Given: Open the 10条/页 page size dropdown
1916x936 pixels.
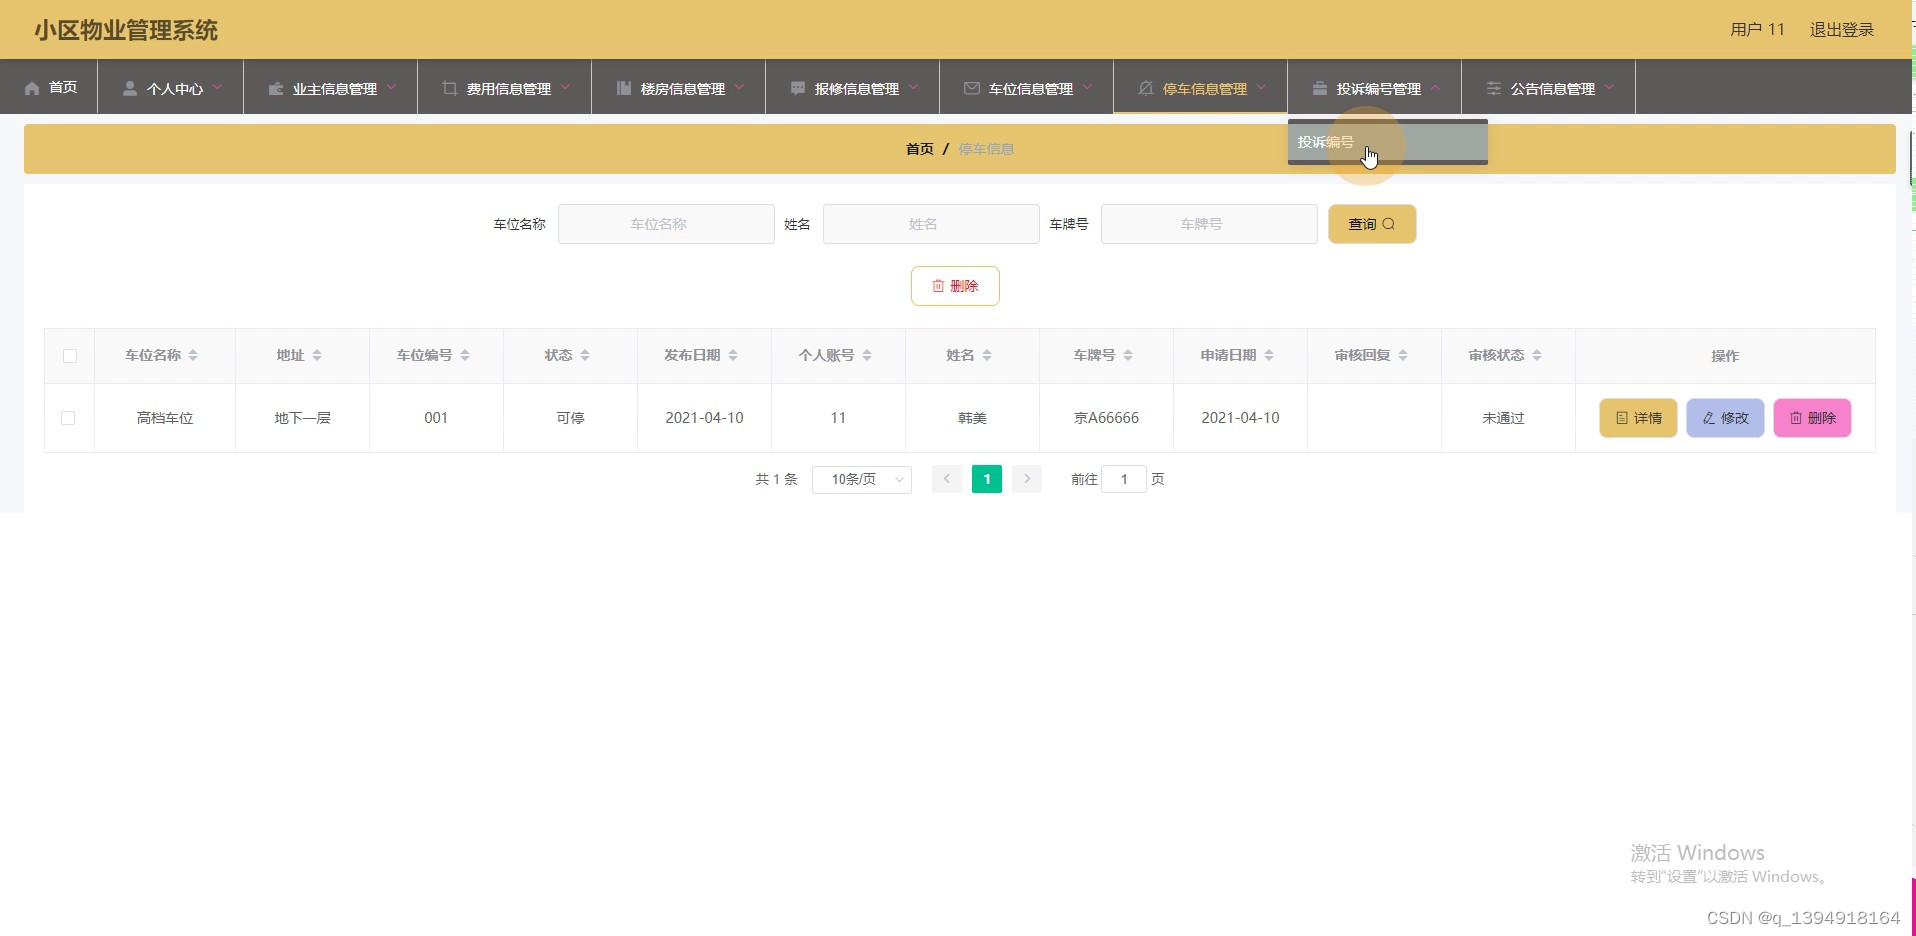Looking at the screenshot, I should pos(862,479).
